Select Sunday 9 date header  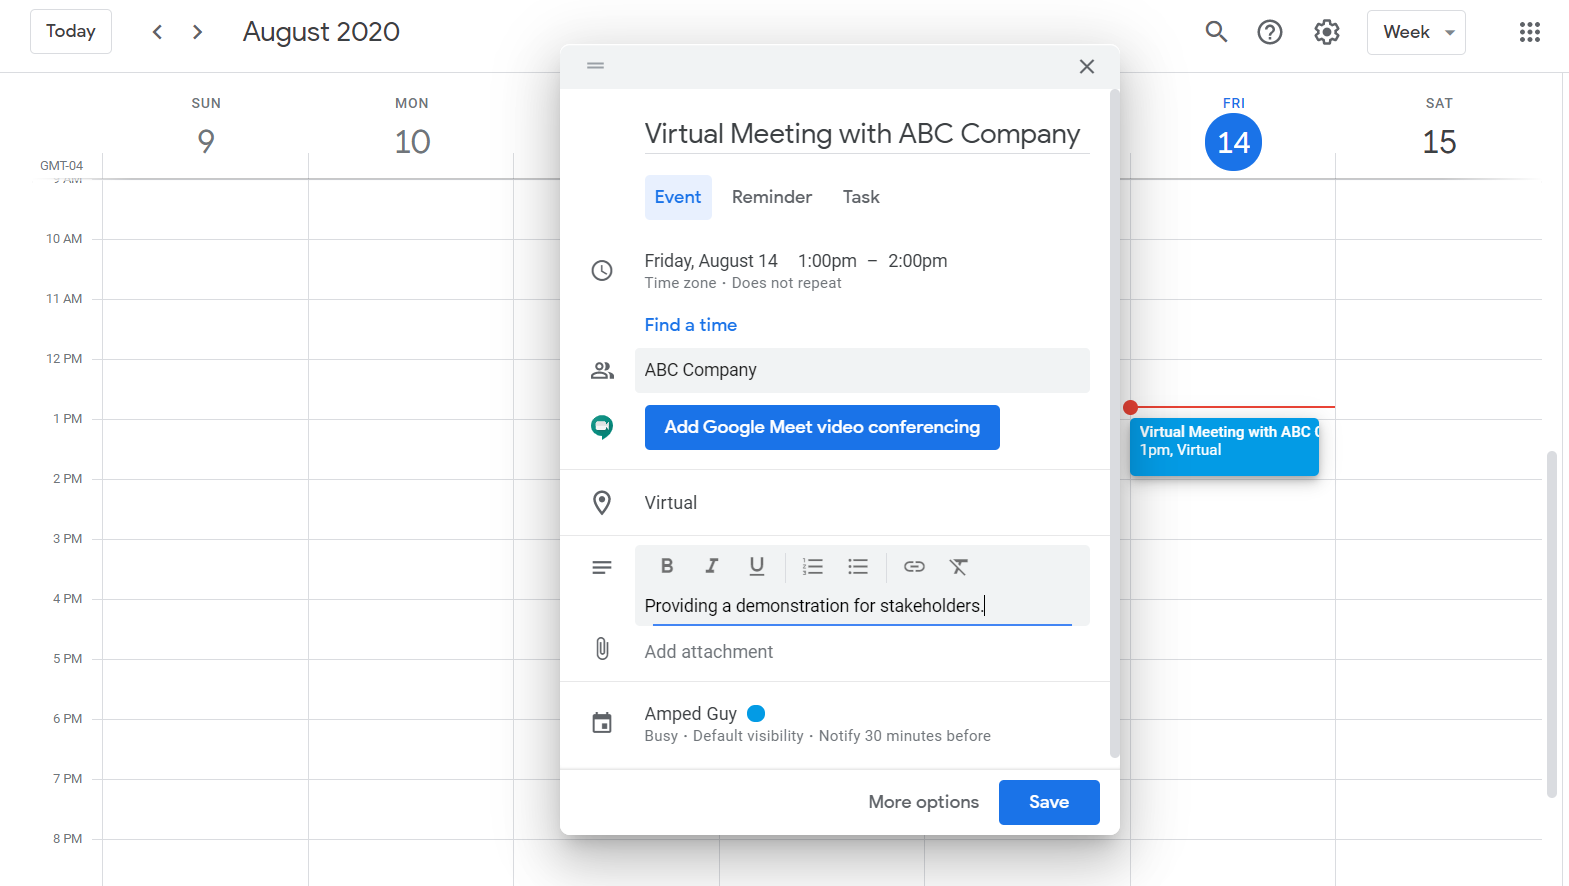click(206, 142)
